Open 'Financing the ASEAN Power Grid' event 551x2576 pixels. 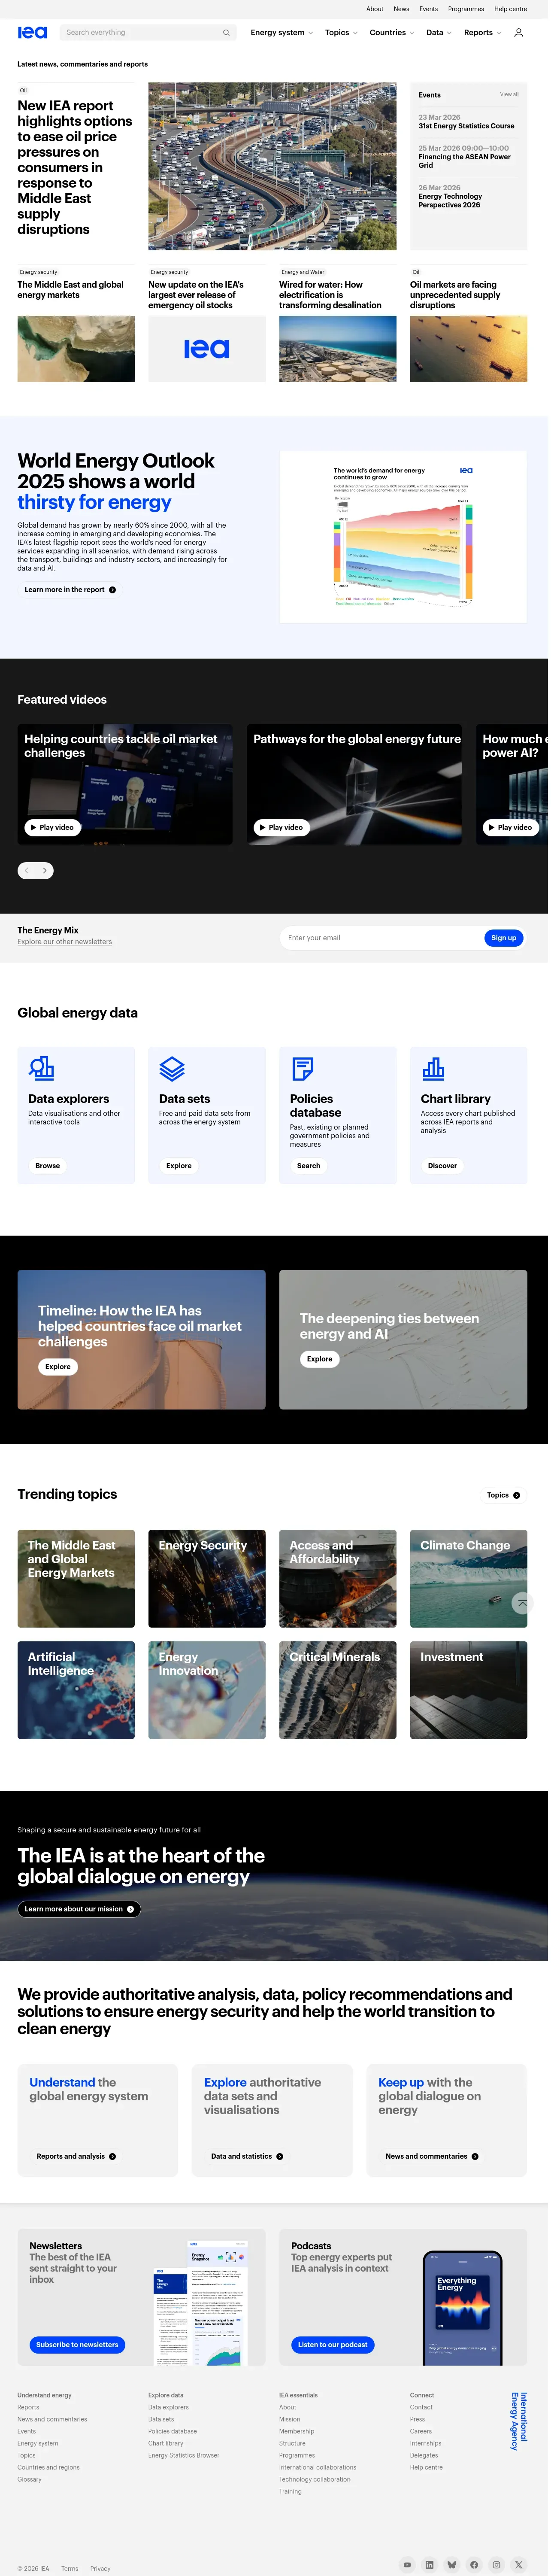(x=466, y=162)
